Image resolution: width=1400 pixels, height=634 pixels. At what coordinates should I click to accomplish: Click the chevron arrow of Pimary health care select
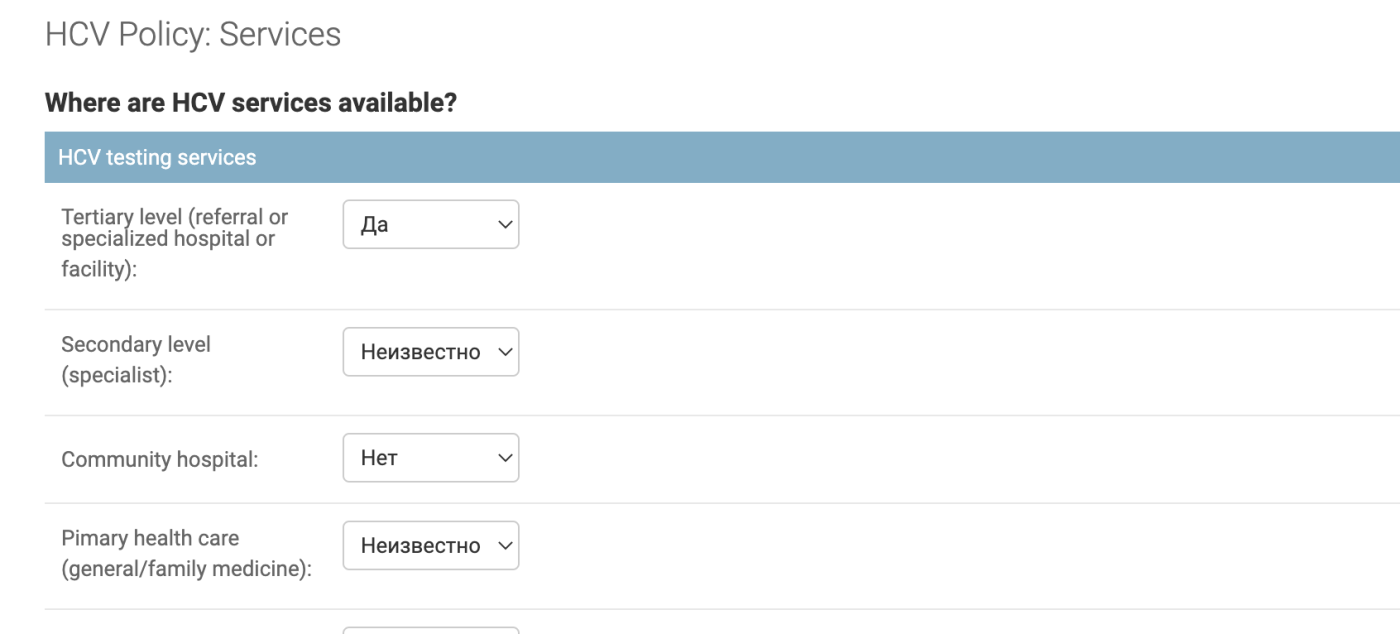pyautogui.click(x=504, y=546)
